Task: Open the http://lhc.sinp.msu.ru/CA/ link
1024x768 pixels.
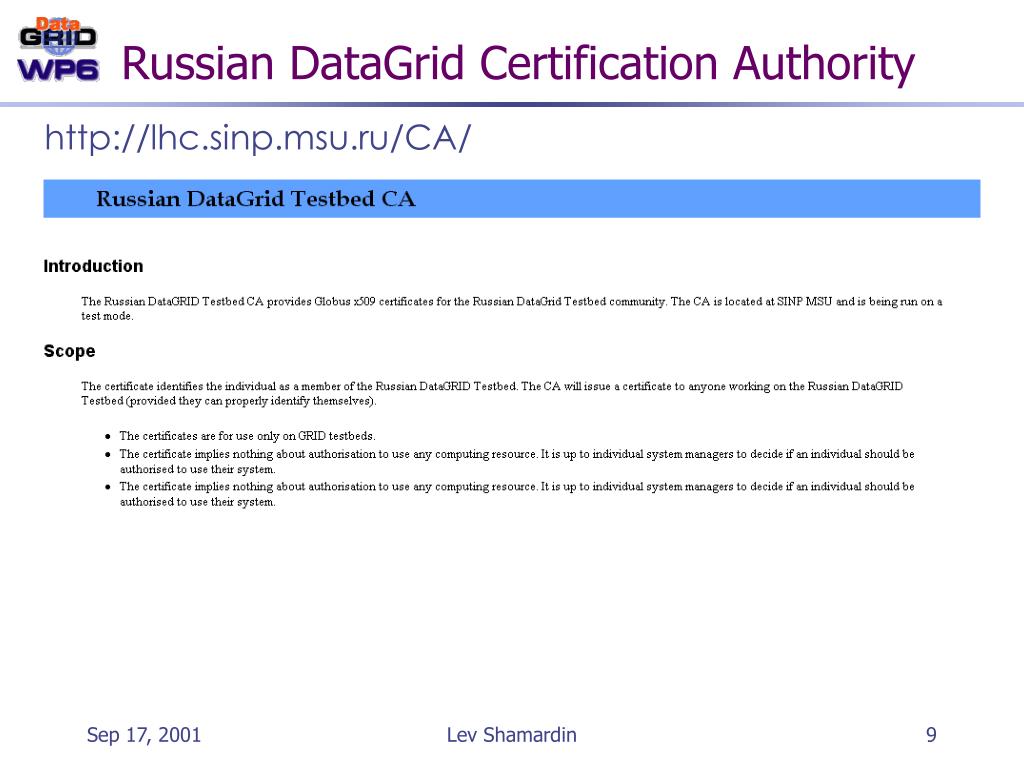Action: click(257, 137)
